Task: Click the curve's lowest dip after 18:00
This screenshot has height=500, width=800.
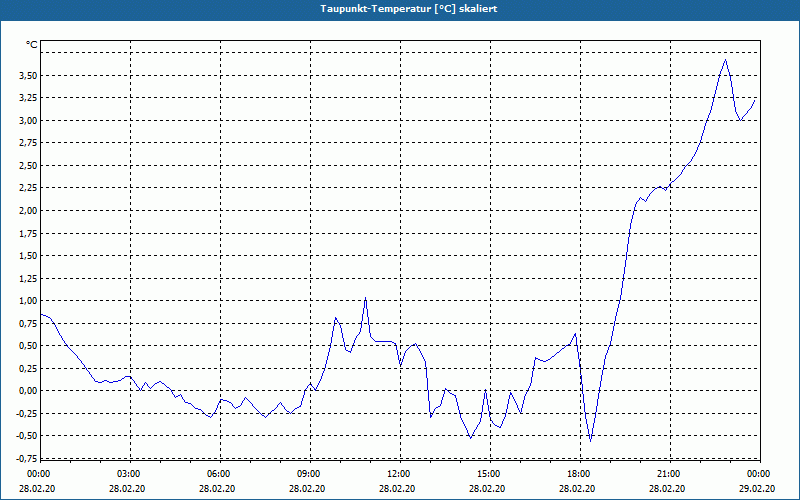Action: (x=590, y=441)
